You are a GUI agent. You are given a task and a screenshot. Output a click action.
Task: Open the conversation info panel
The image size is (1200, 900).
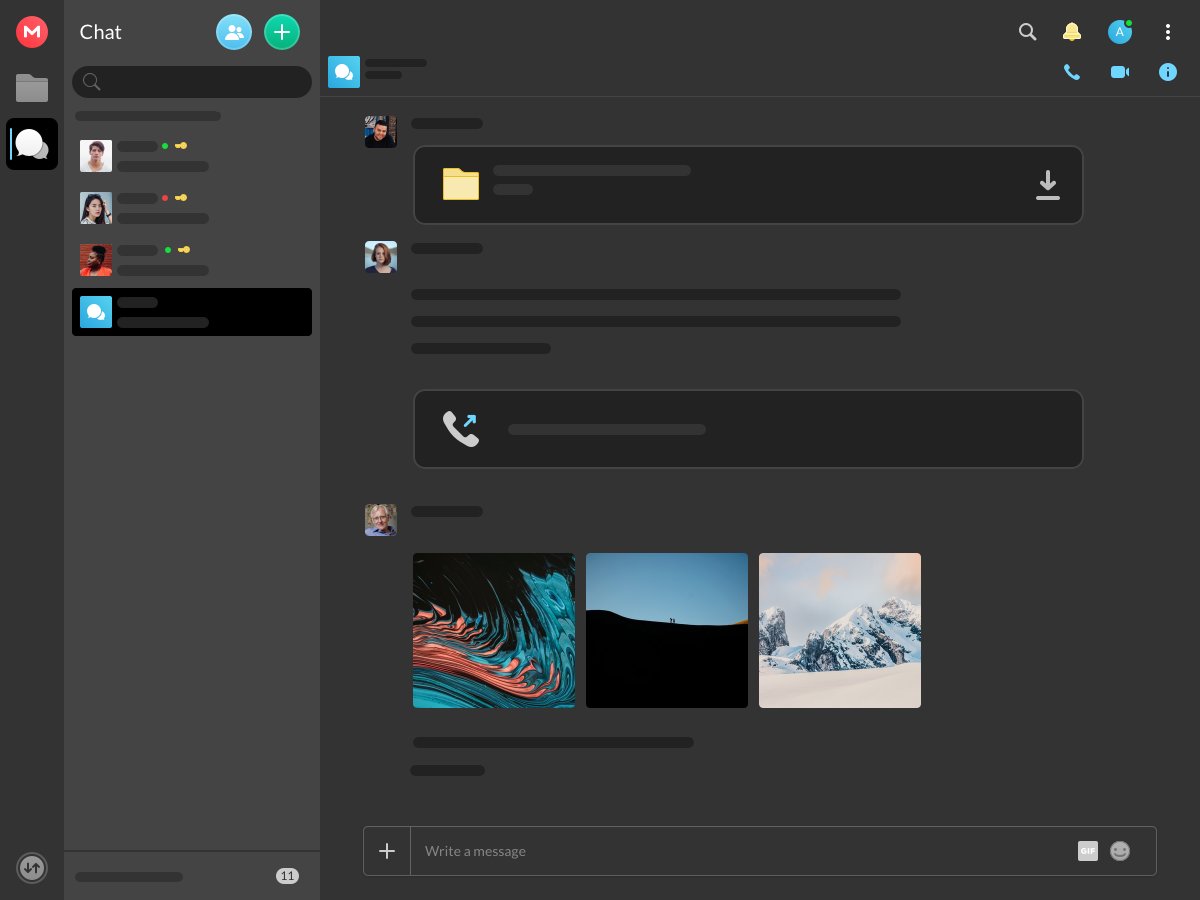coord(1168,72)
